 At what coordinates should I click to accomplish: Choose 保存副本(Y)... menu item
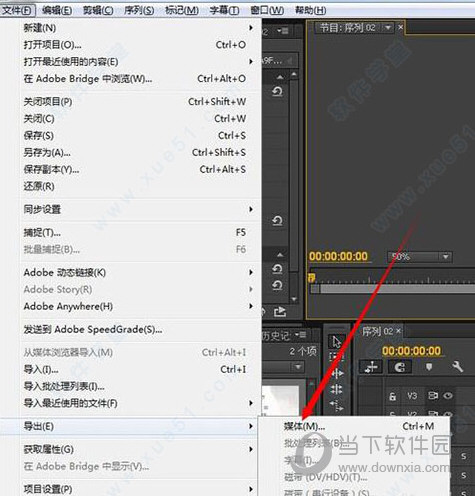[135, 169]
